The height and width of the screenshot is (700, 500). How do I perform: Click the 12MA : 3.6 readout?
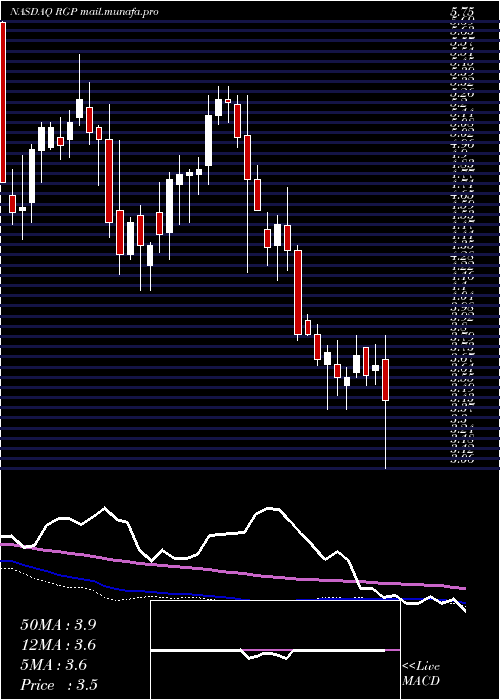(x=58, y=646)
